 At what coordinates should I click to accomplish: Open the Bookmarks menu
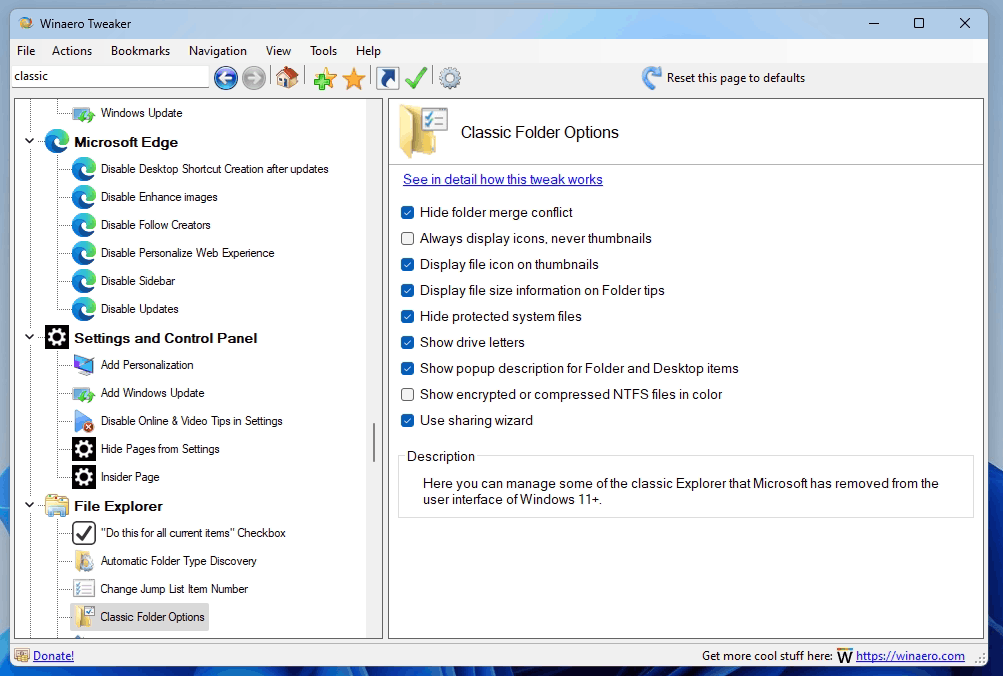click(140, 51)
